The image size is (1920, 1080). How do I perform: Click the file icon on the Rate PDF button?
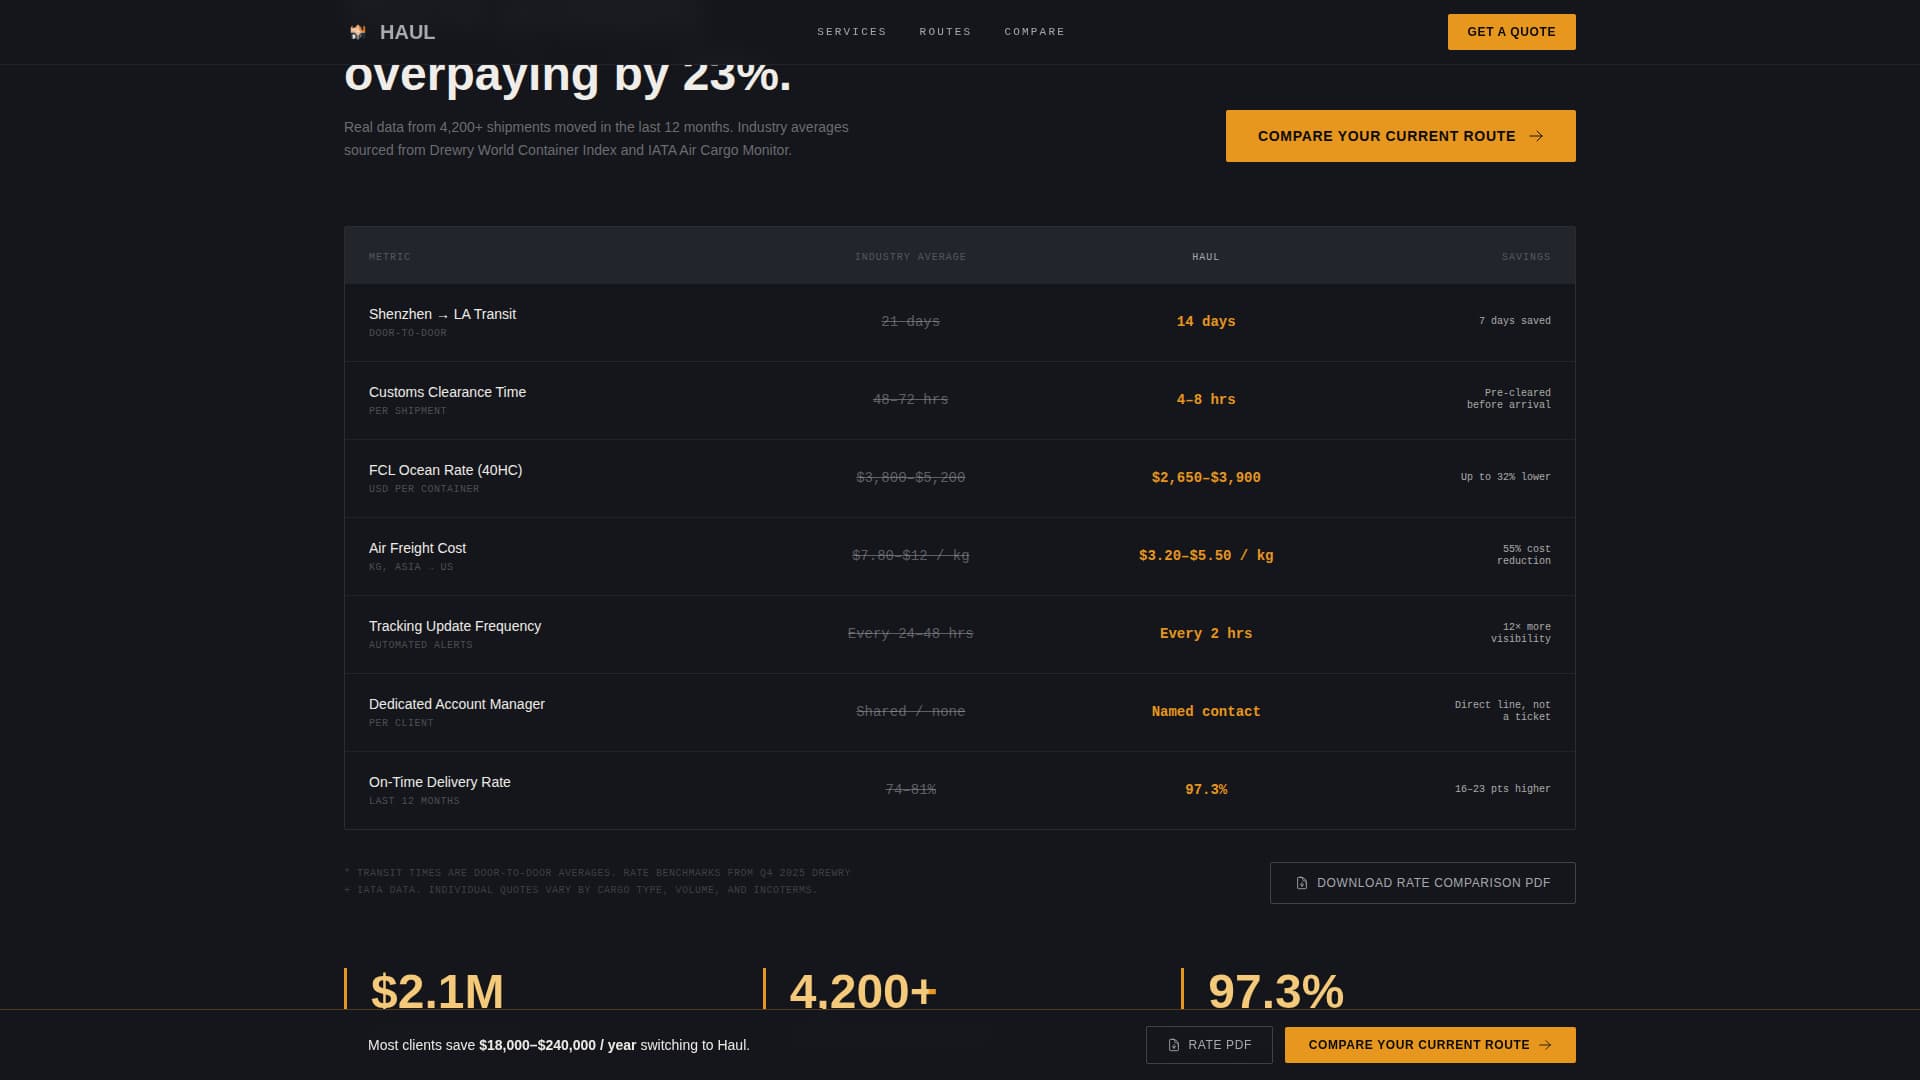tap(1174, 1045)
